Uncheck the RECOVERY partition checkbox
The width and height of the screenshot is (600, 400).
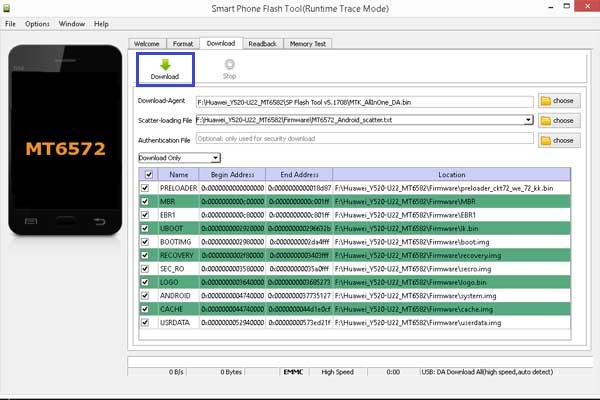click(145, 255)
